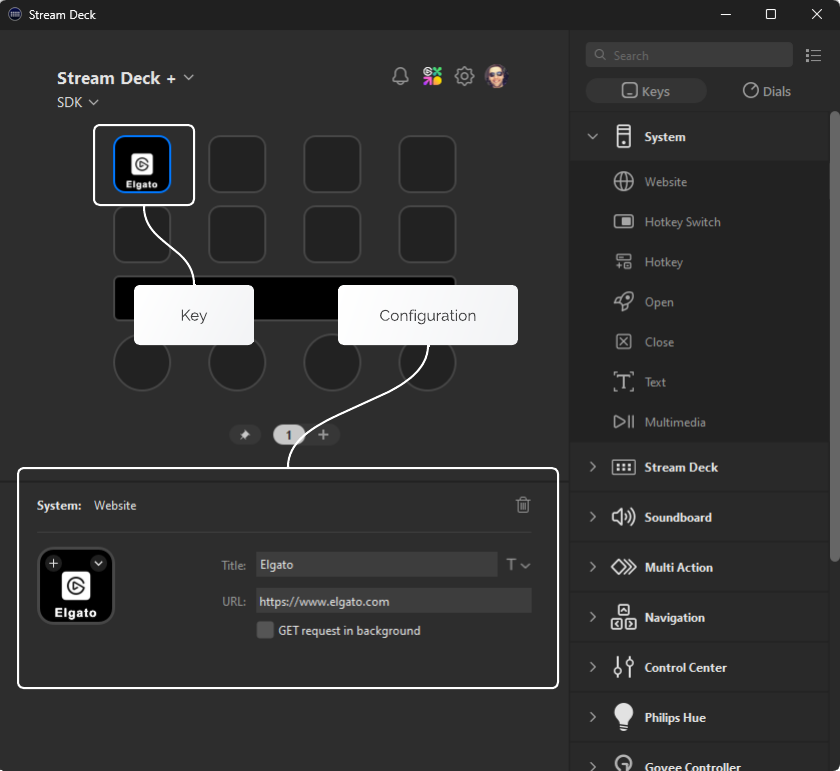Enable GET request in background
This screenshot has width=840, height=771.
(265, 630)
